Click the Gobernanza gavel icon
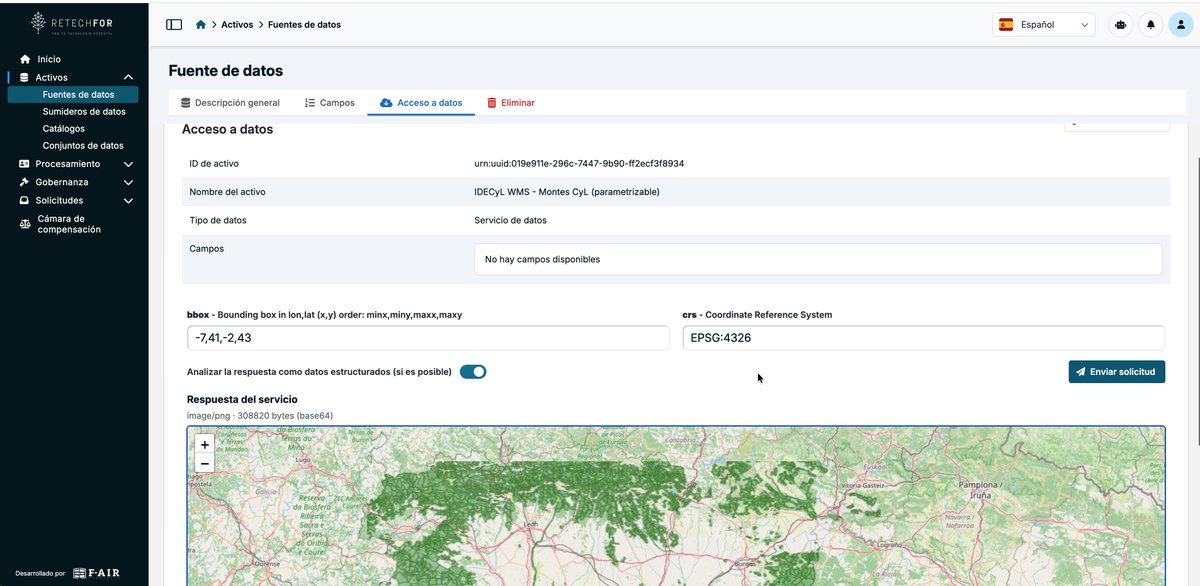This screenshot has width=1200, height=586. 25,182
